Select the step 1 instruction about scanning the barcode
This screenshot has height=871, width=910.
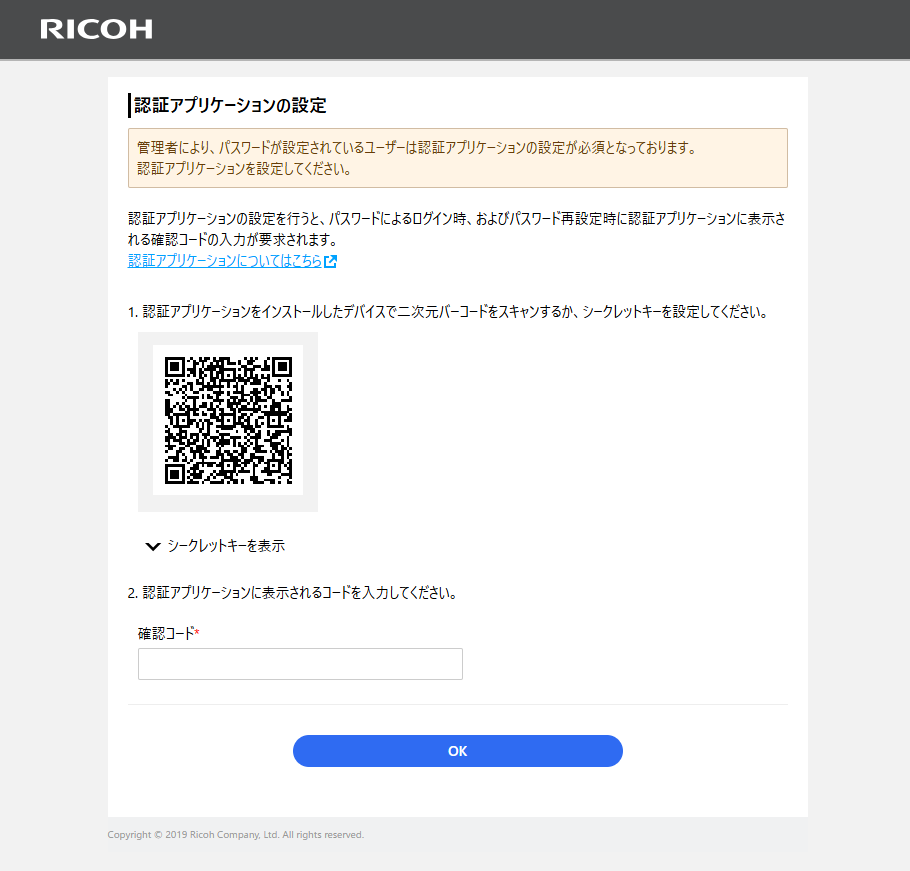tap(448, 312)
